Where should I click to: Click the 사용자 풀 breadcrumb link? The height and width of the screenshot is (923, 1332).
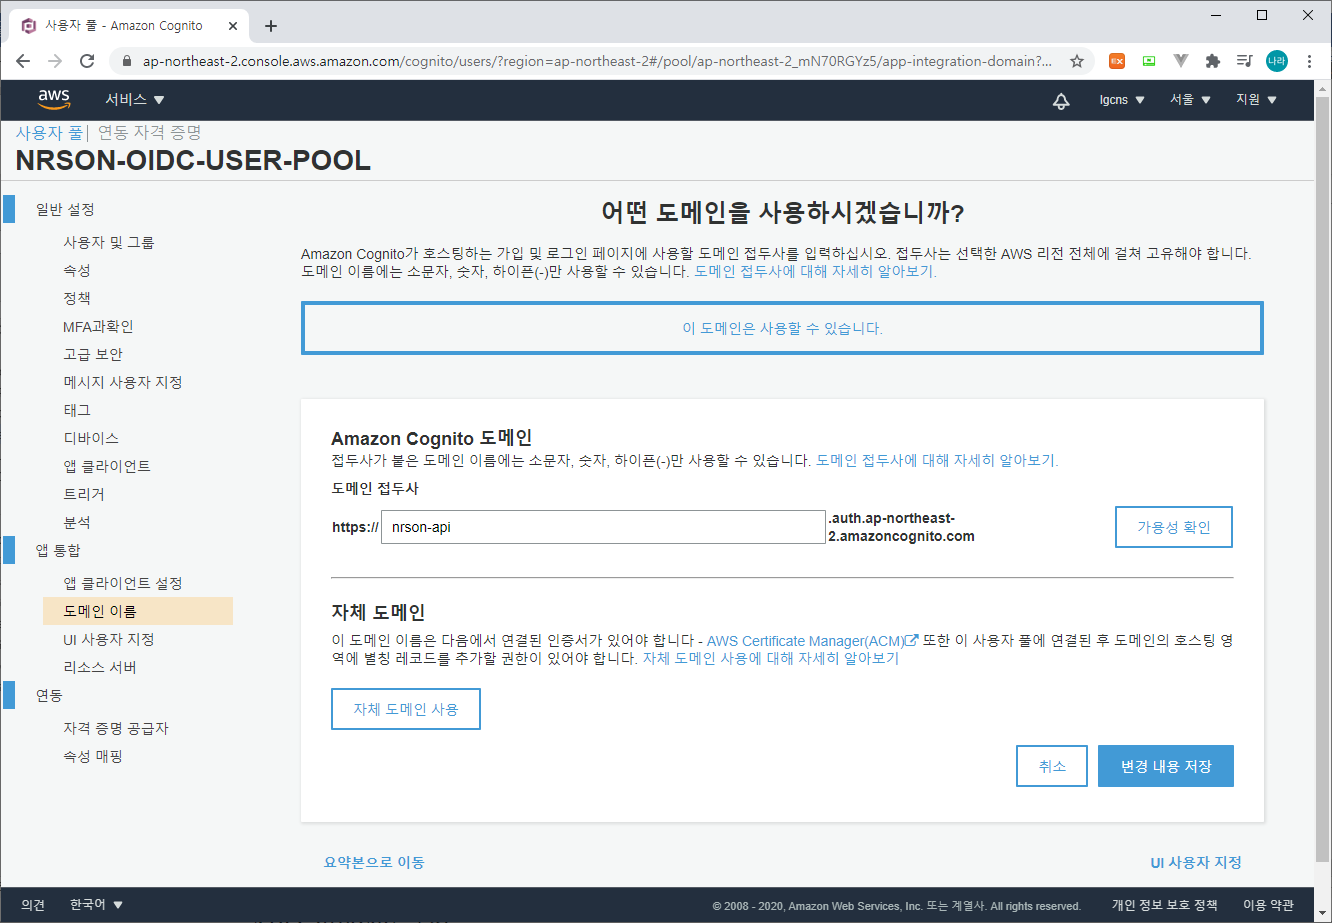point(49,132)
